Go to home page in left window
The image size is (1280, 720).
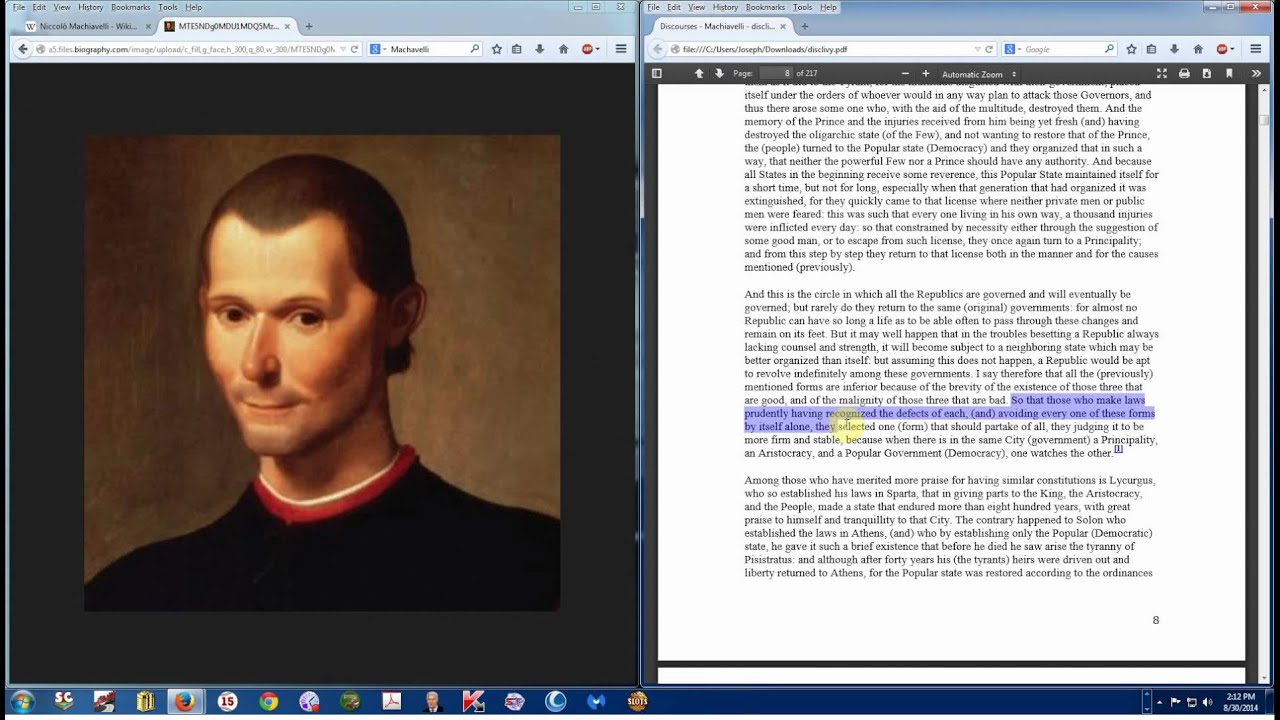563,49
